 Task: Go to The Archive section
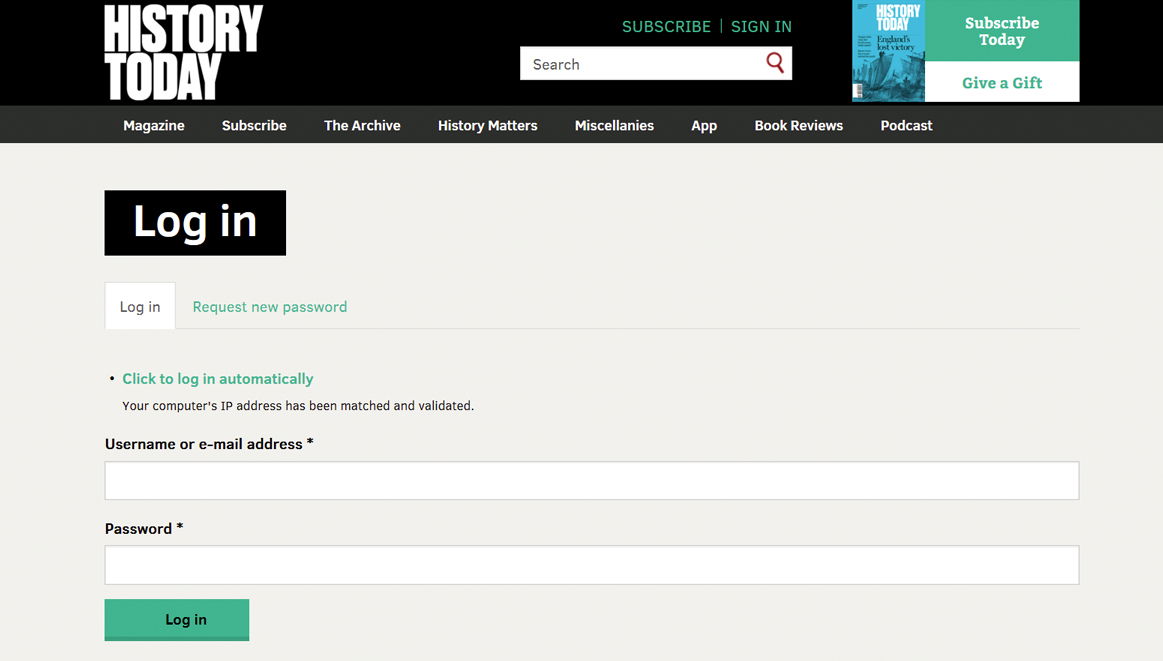click(362, 125)
